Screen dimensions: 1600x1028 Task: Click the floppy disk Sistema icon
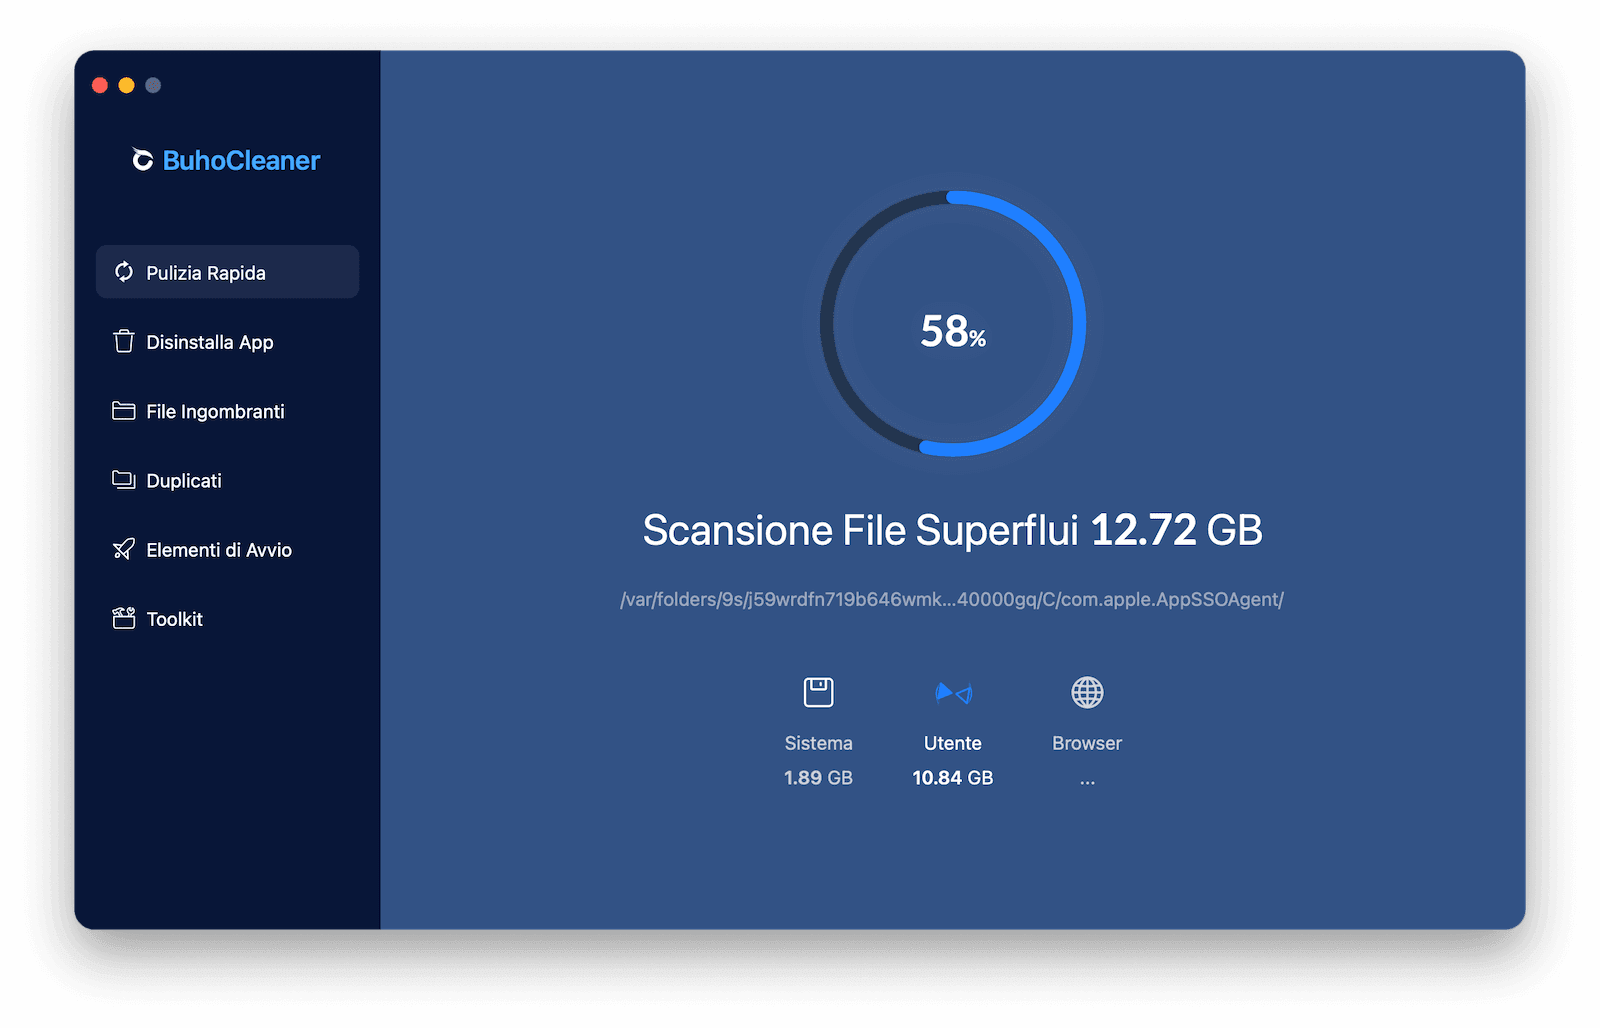(818, 691)
